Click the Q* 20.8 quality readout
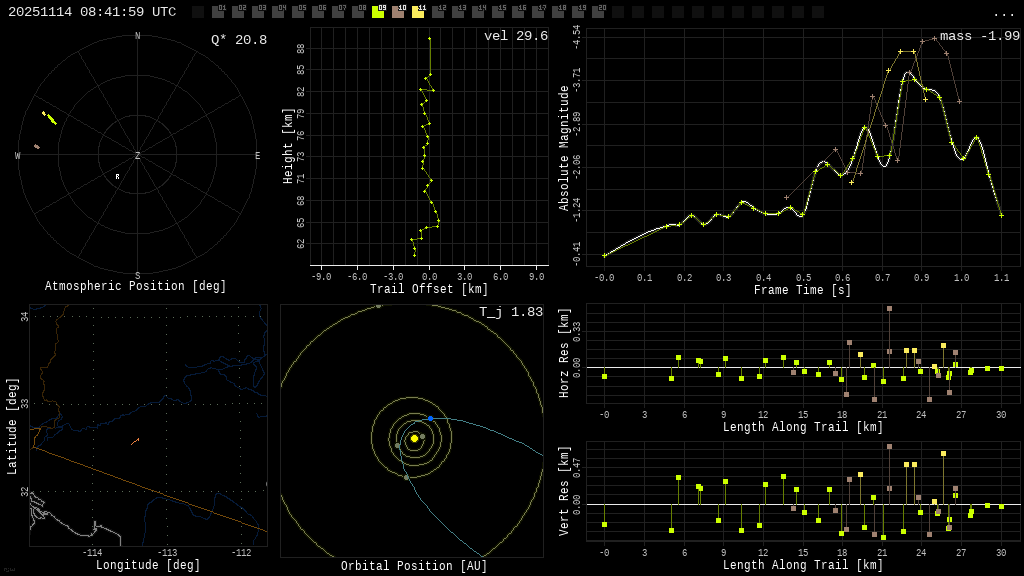The width and height of the screenshot is (1024, 576). tap(238, 40)
